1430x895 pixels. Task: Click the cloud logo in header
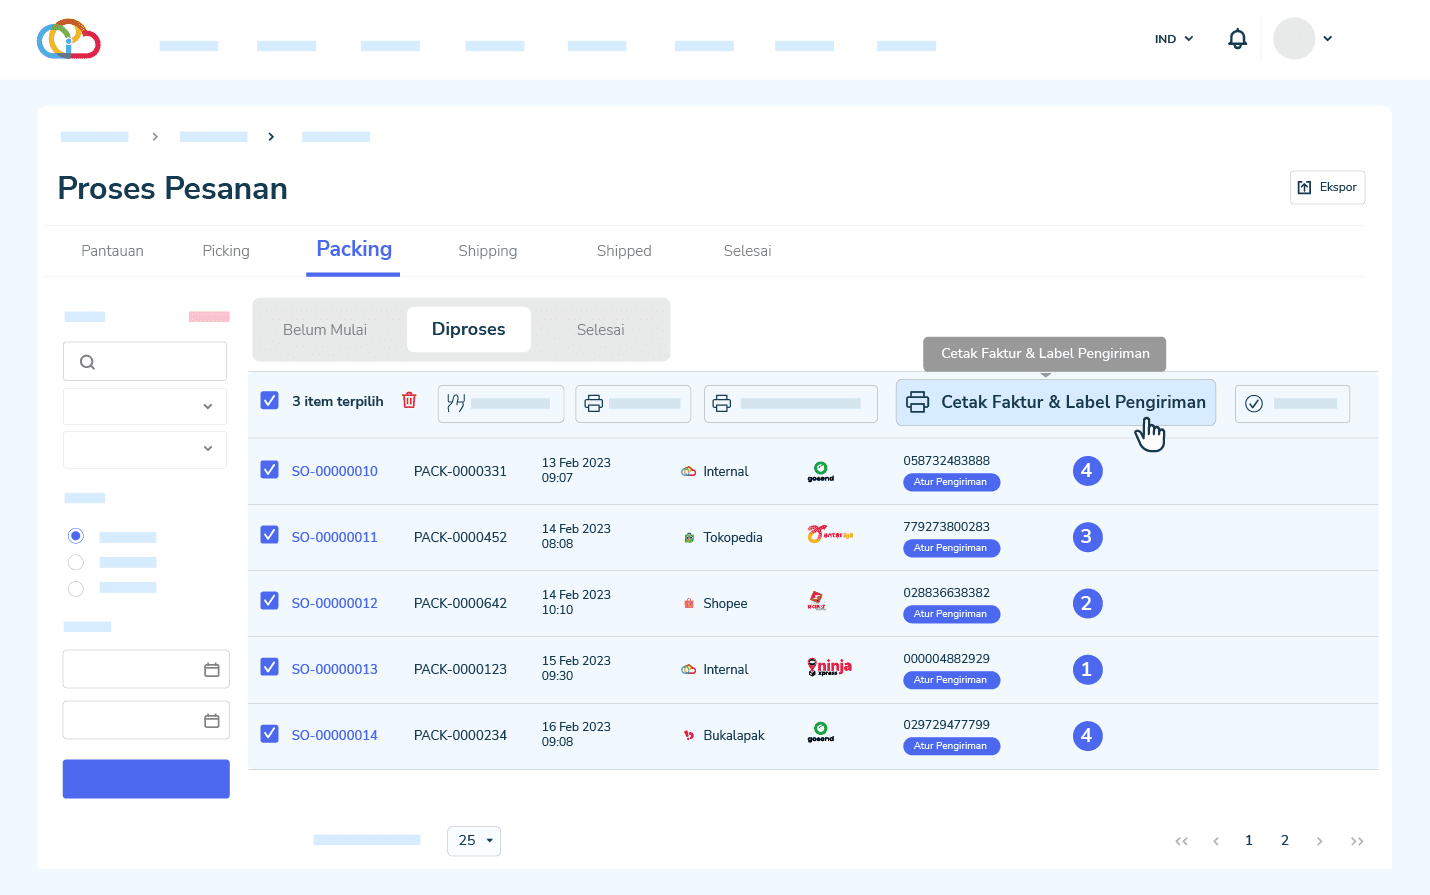(x=68, y=39)
